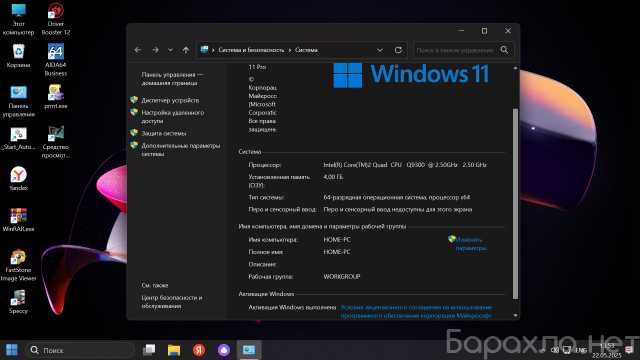This screenshot has height=360, width=640.
Task: Open System protection link
Action: pos(164,133)
